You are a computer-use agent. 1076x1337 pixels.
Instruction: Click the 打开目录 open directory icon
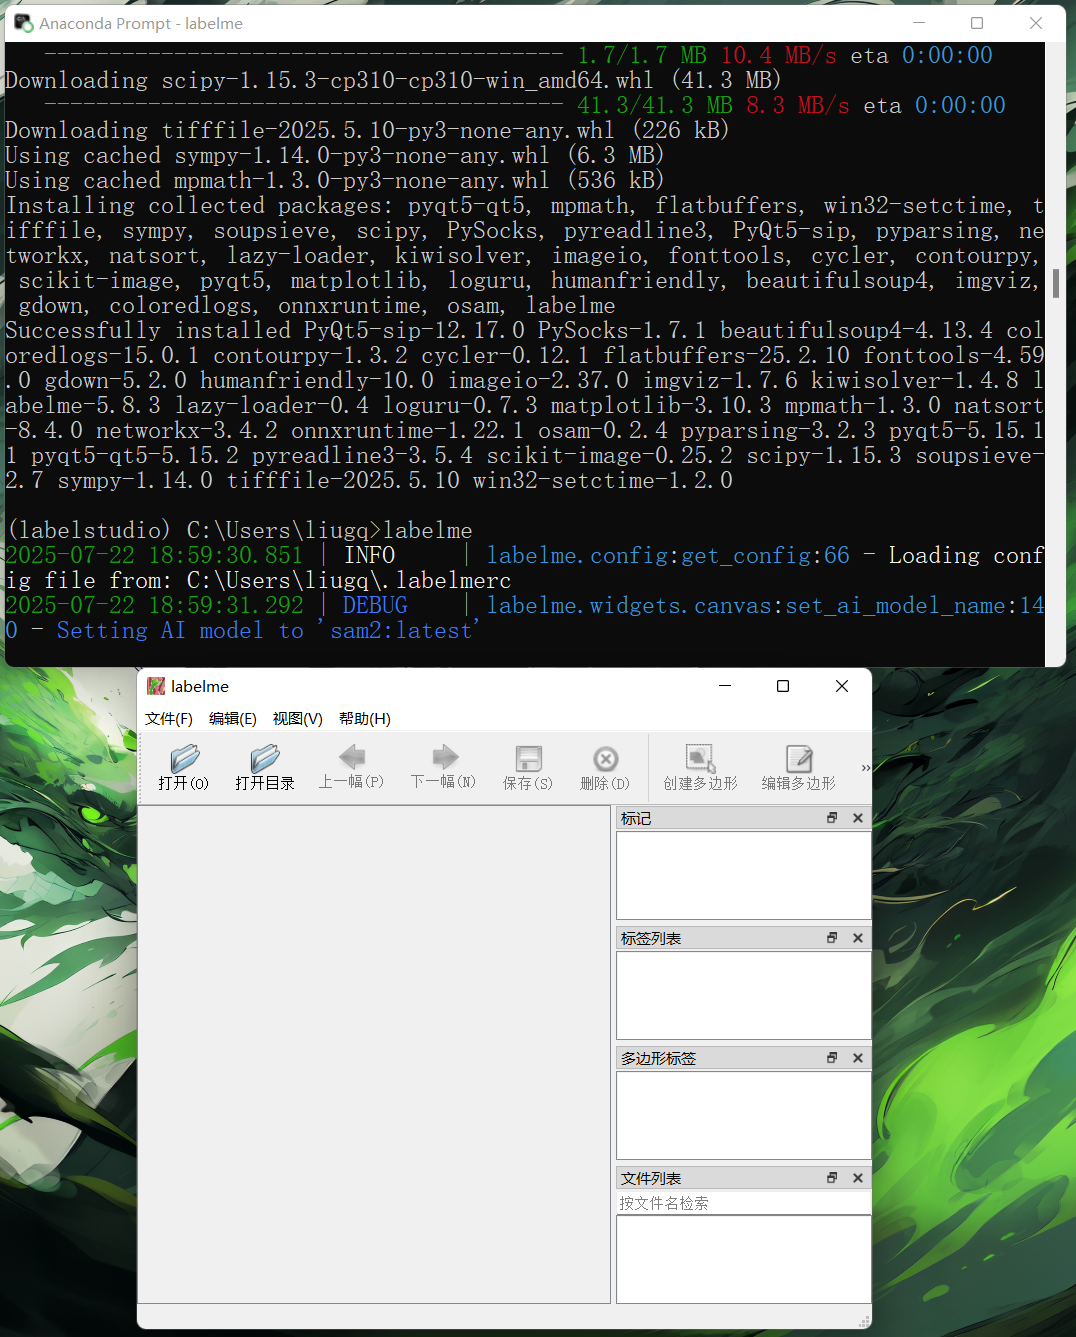(265, 758)
